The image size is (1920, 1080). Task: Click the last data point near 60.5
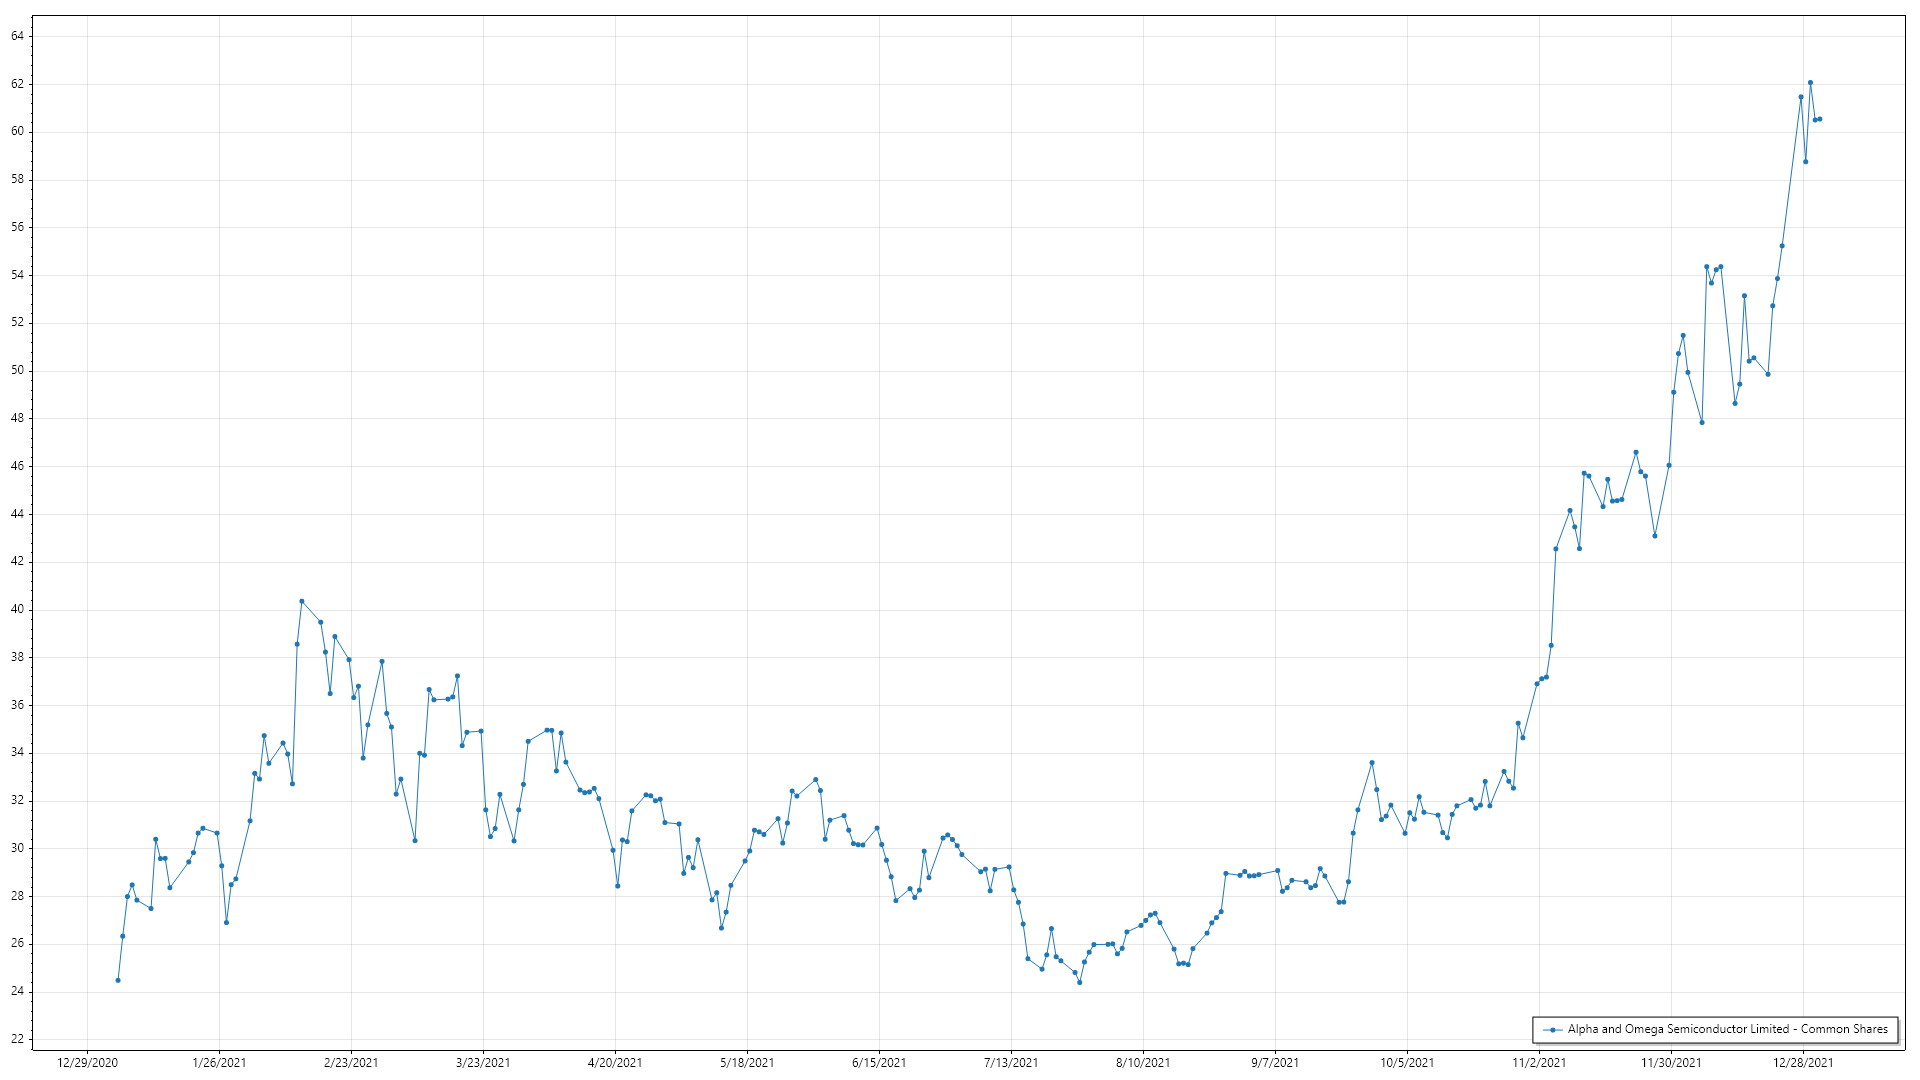point(1820,119)
